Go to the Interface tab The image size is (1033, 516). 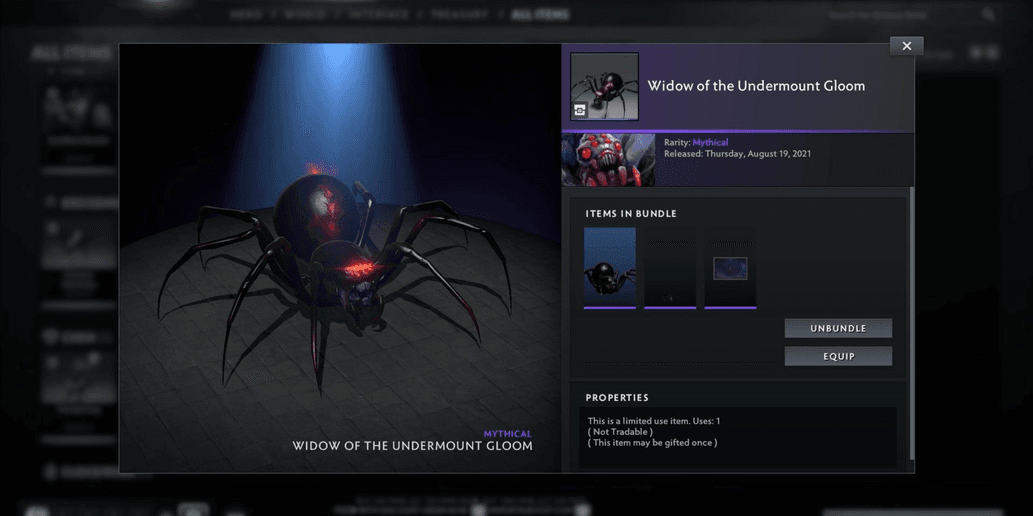(378, 15)
